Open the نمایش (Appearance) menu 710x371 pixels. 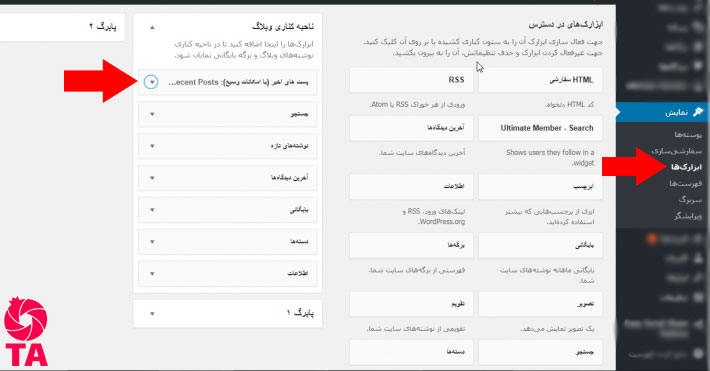tap(662, 112)
